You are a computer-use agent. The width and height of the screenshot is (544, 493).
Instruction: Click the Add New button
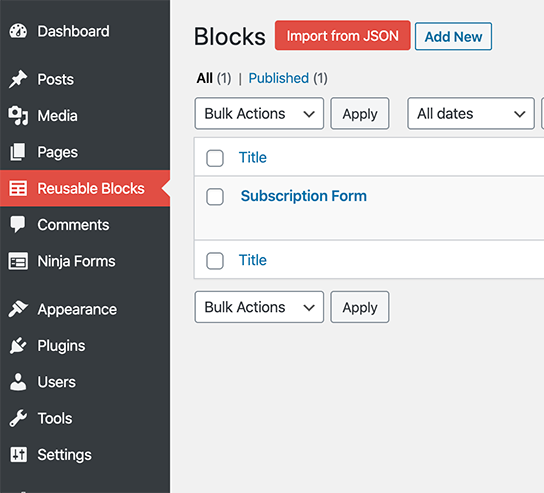click(453, 36)
